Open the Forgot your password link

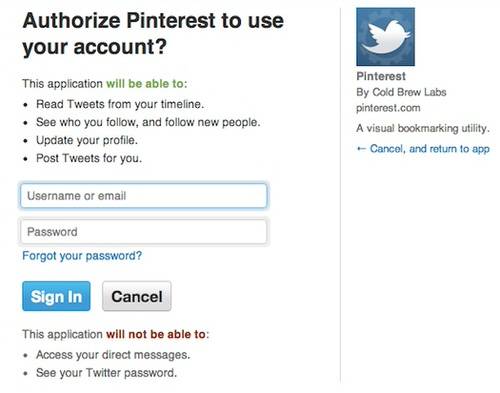(x=82, y=256)
